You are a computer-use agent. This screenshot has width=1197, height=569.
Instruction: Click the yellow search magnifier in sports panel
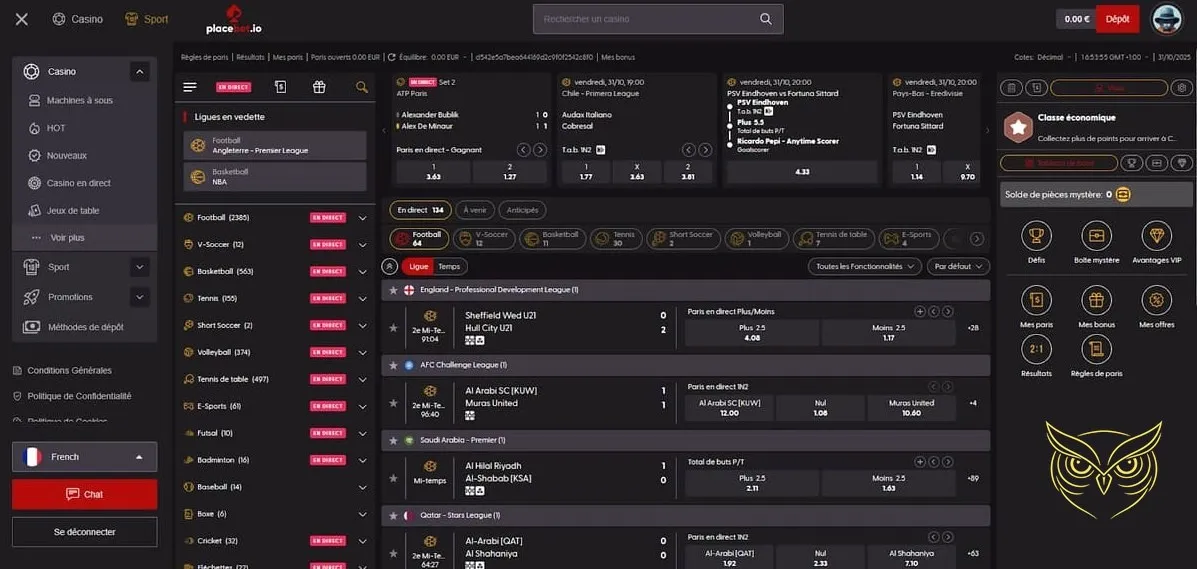pos(362,87)
